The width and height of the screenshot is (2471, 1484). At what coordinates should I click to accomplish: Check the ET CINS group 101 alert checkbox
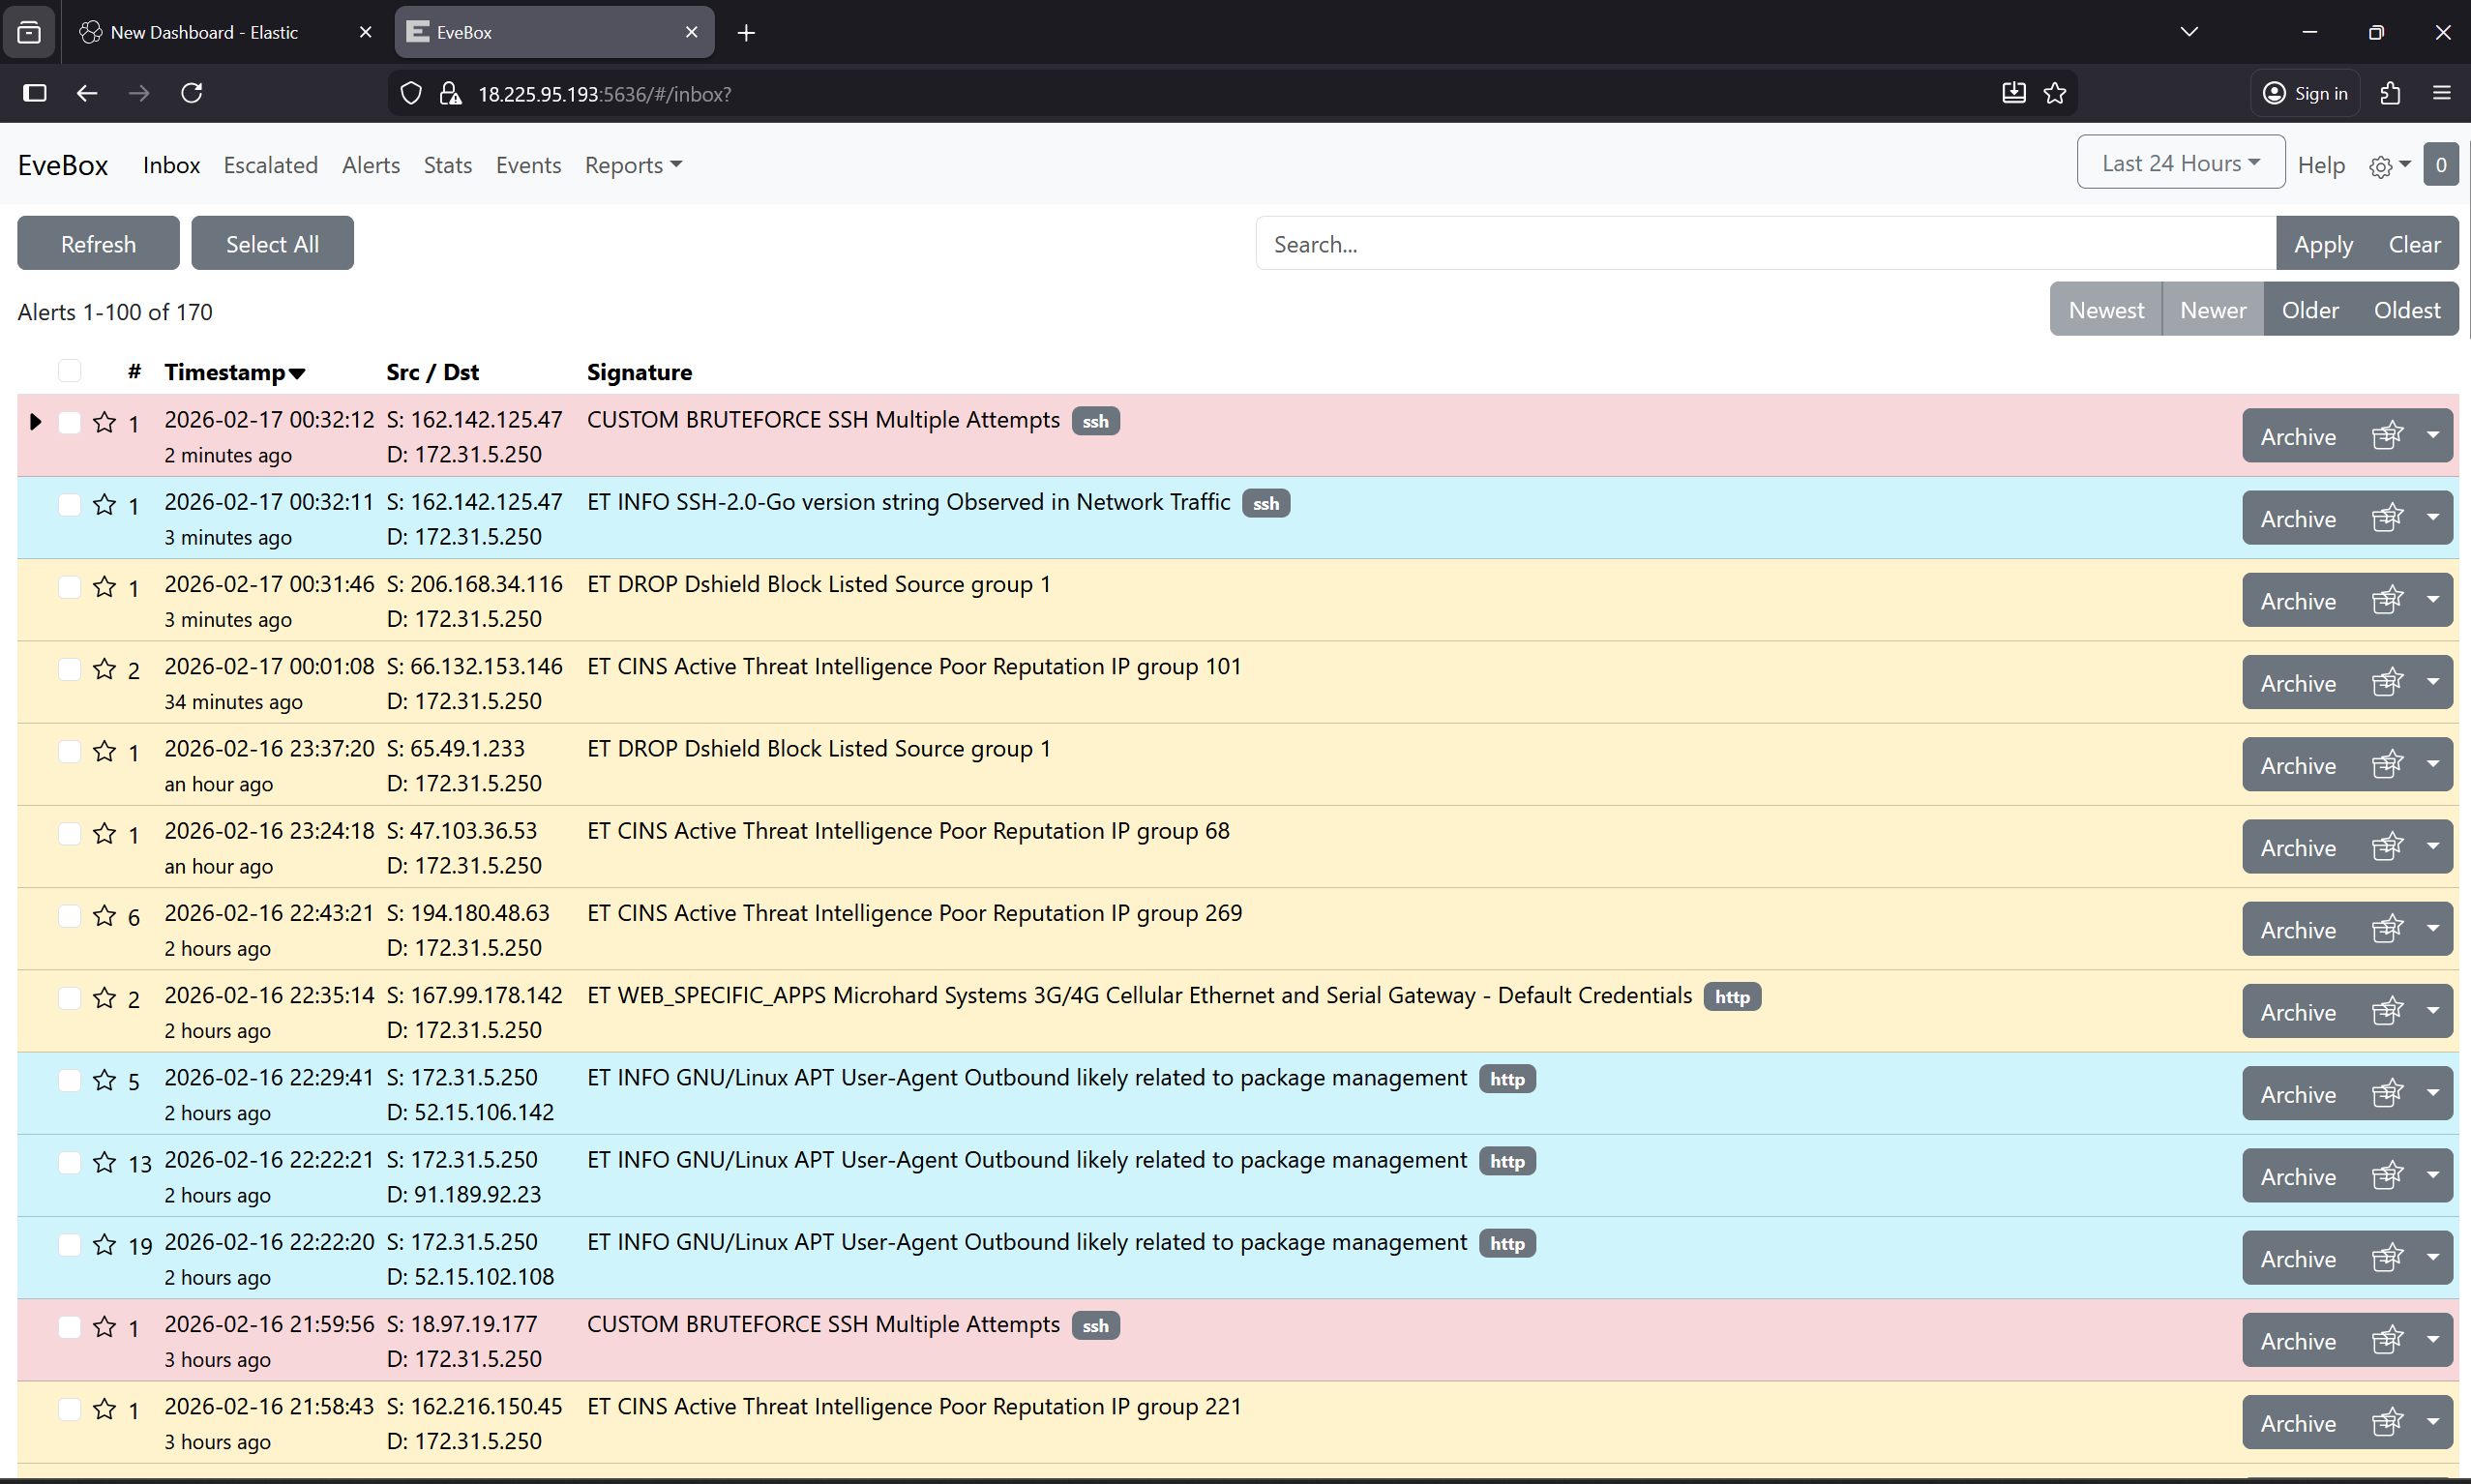click(69, 669)
